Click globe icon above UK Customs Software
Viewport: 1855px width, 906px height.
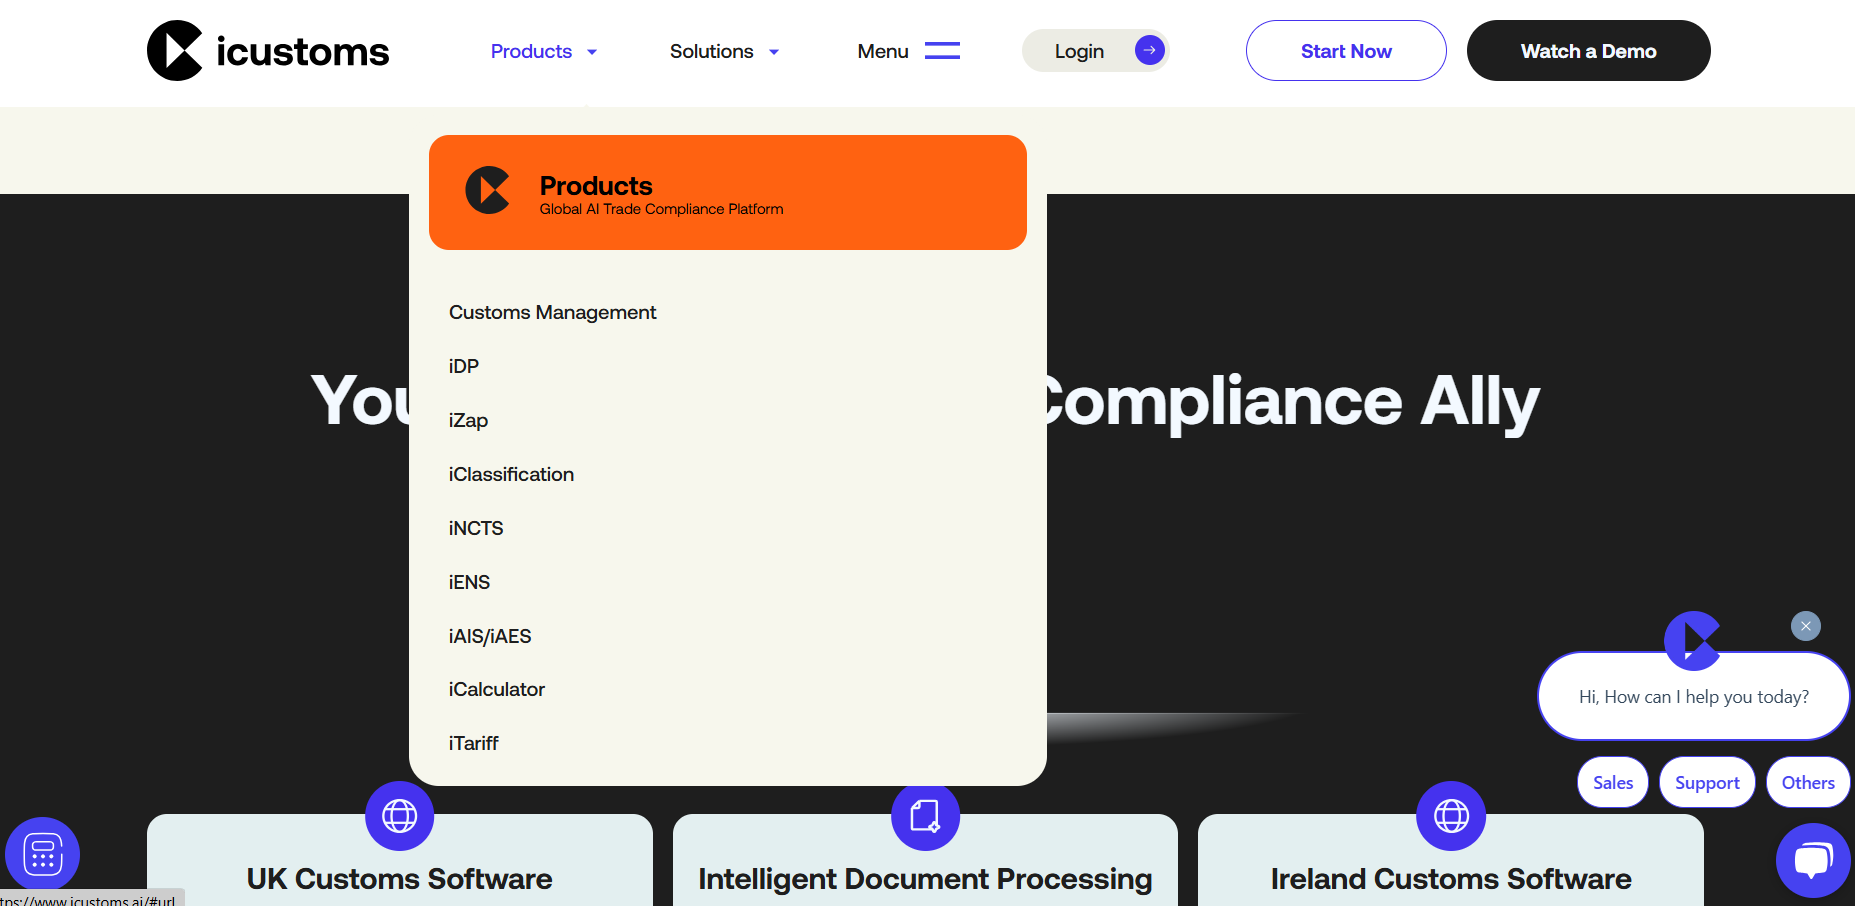pyautogui.click(x=399, y=816)
